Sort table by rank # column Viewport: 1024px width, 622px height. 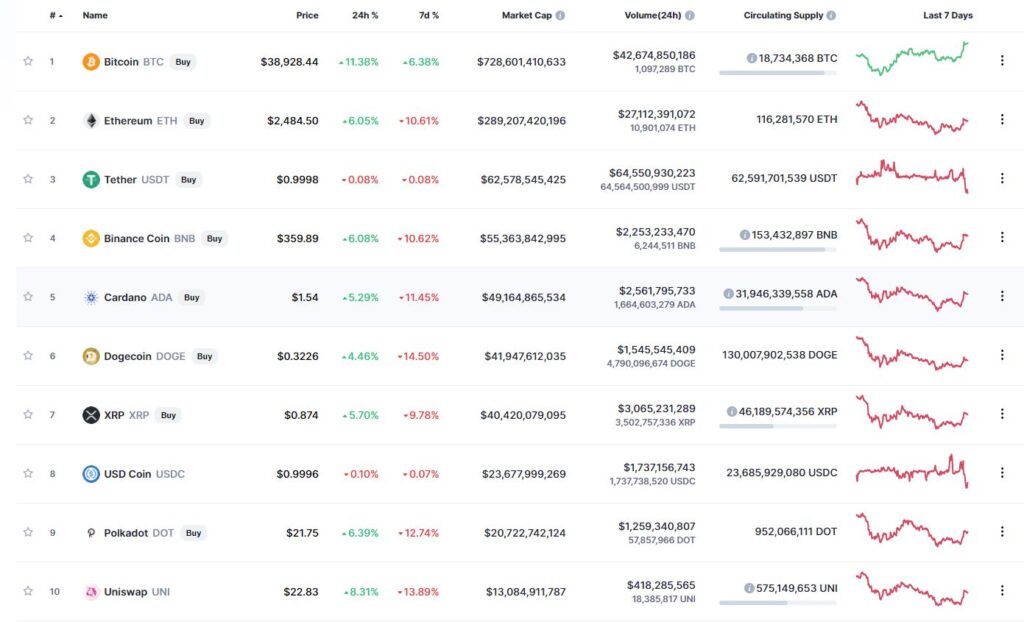[x=56, y=15]
